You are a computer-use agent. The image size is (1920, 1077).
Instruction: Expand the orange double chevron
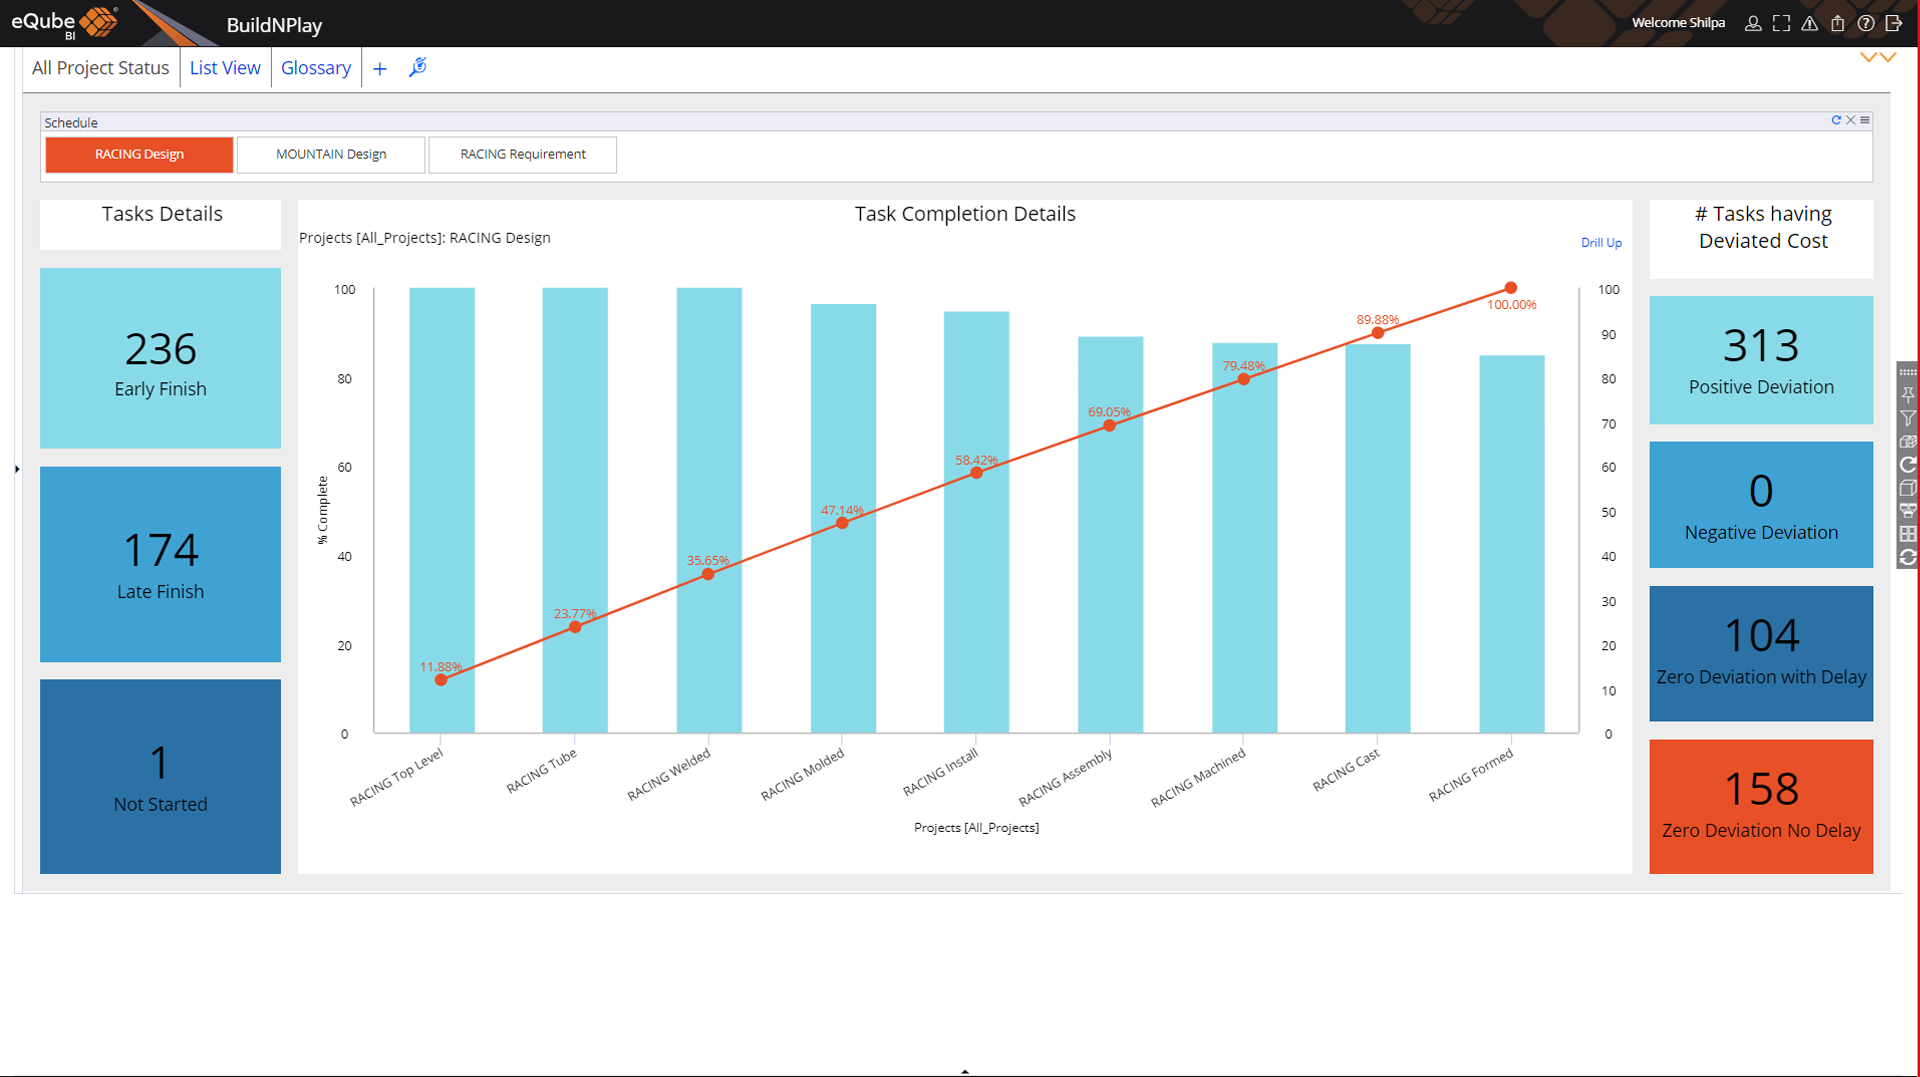tap(1878, 58)
